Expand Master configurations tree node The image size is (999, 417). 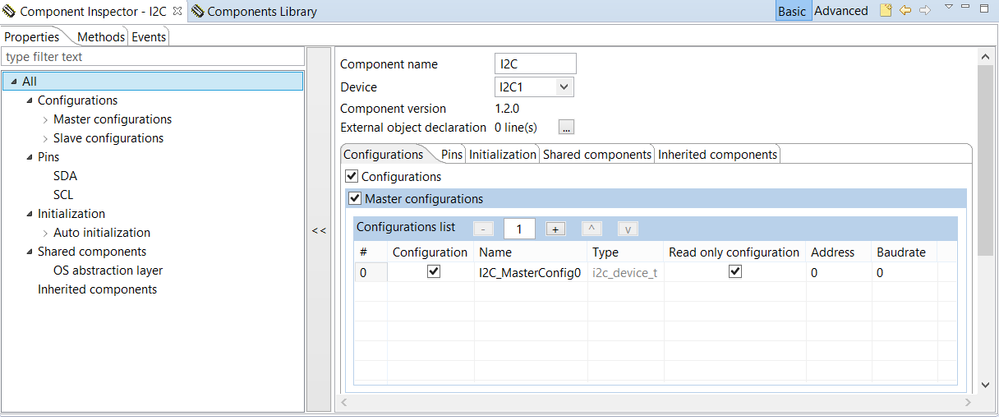click(46, 120)
